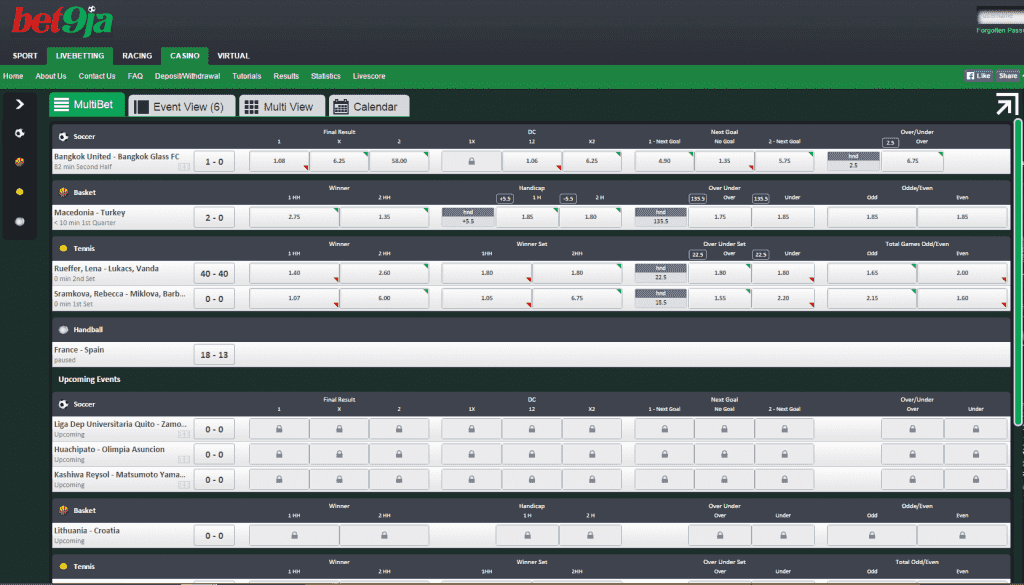
Task: Select the handball icon in left sidebar
Action: [x=20, y=221]
